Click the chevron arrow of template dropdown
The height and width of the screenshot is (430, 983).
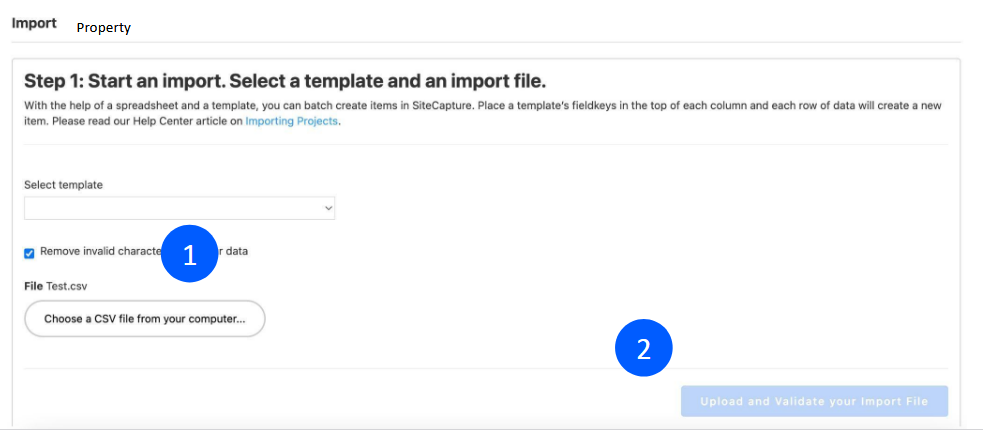327,208
